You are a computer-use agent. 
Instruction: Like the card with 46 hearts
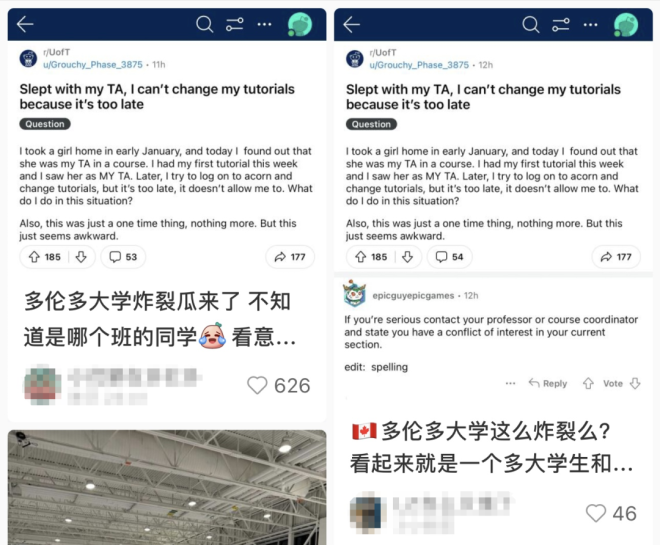tap(596, 513)
